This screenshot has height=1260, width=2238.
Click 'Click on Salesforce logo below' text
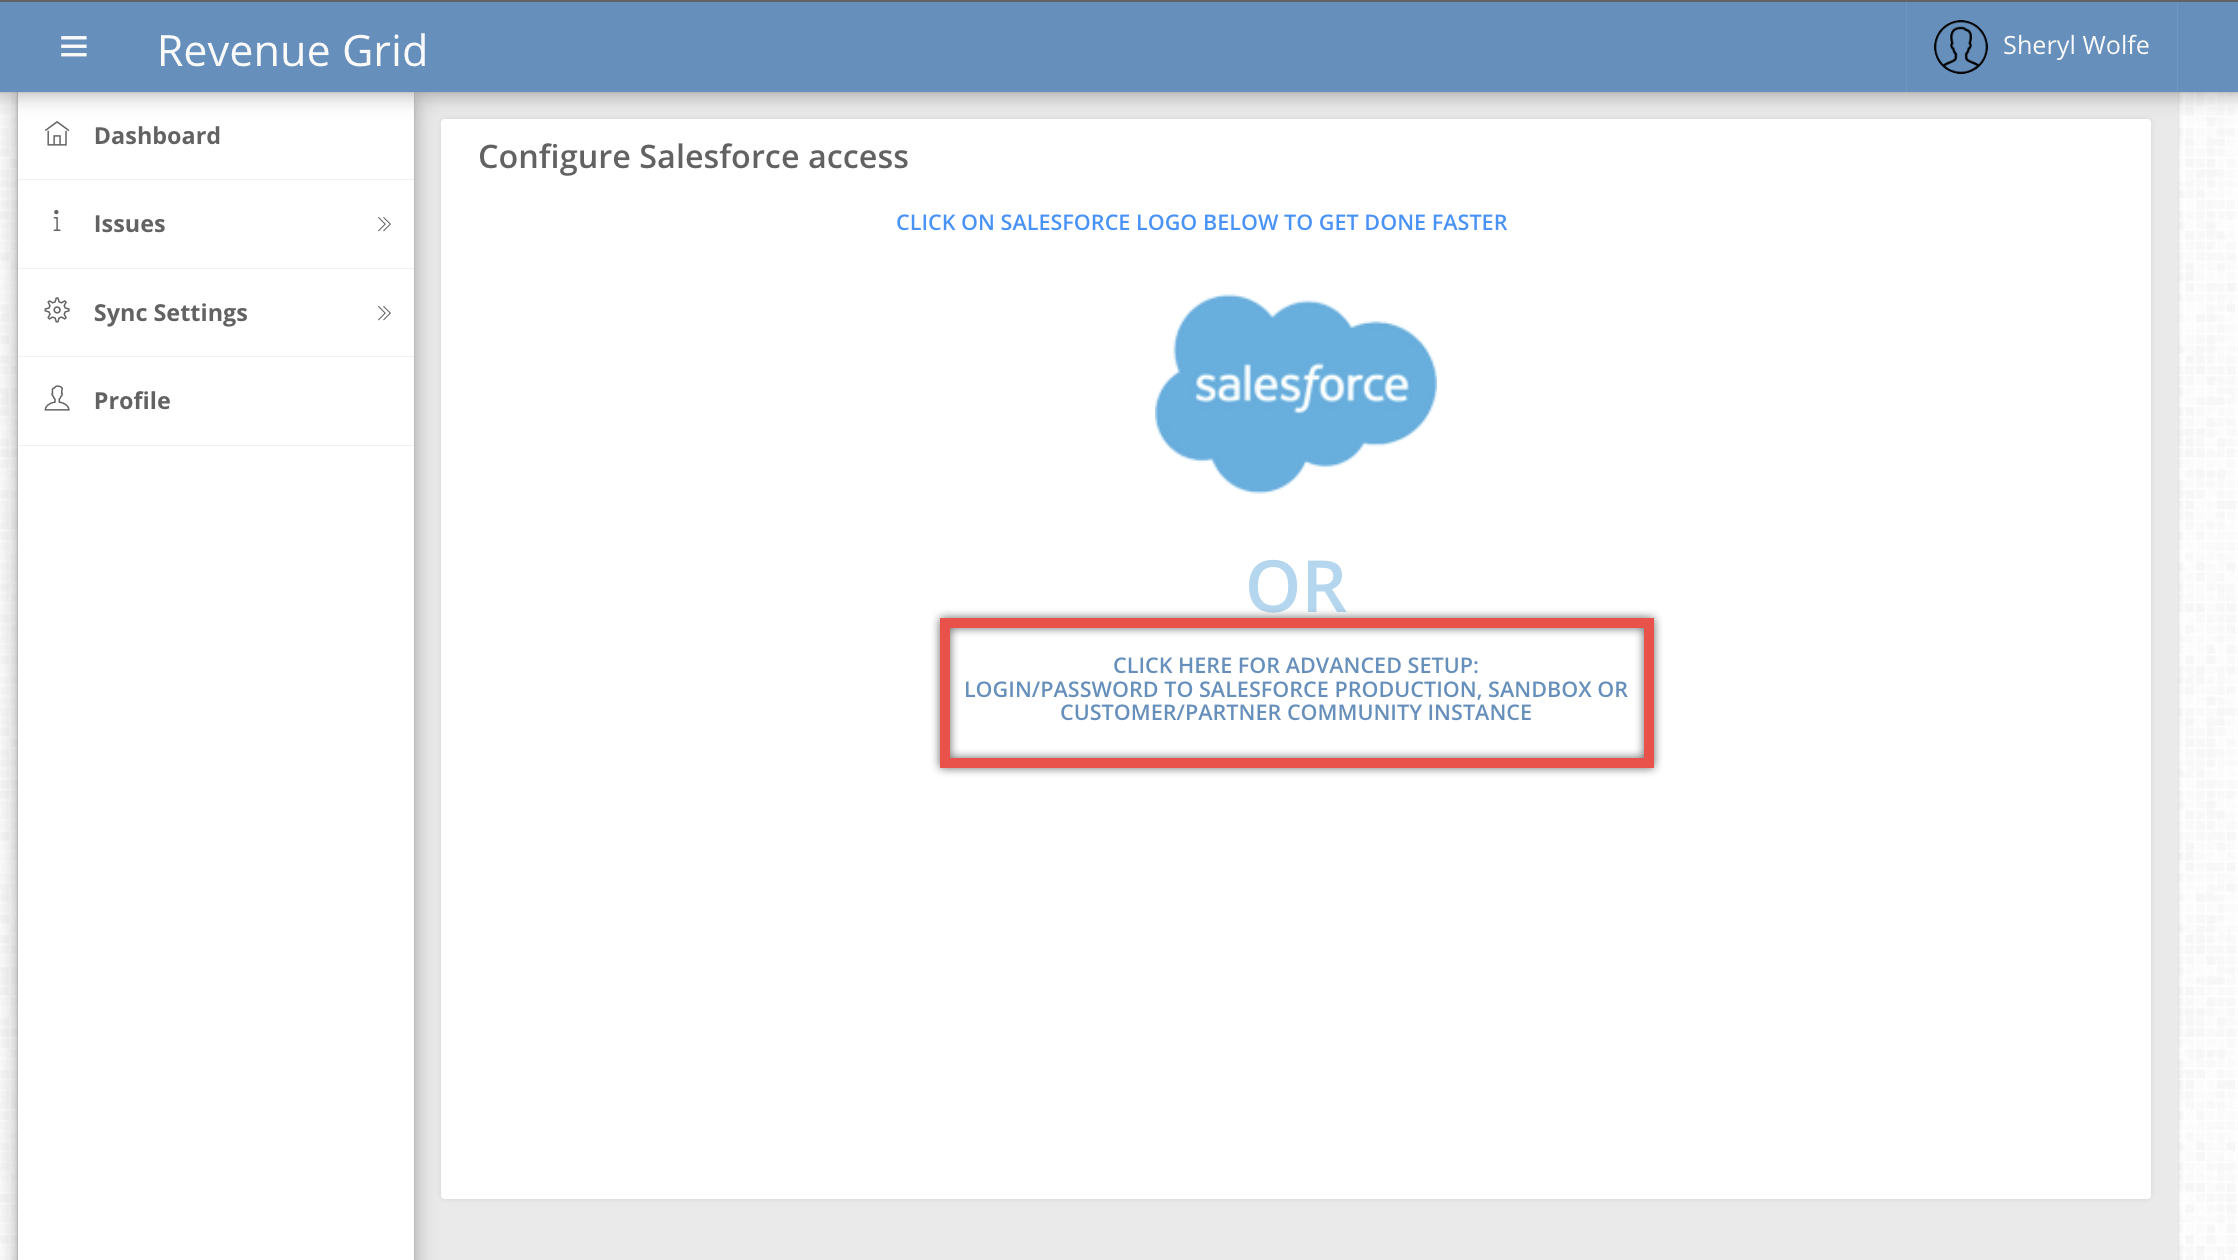tap(1201, 222)
